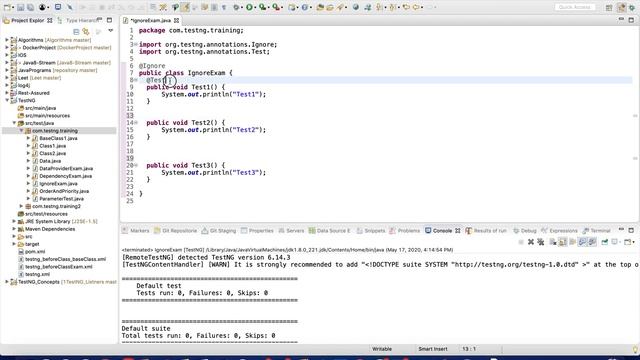Click the Smart Insert status entry
Viewport: 640px width, 360px height.
(x=433, y=349)
